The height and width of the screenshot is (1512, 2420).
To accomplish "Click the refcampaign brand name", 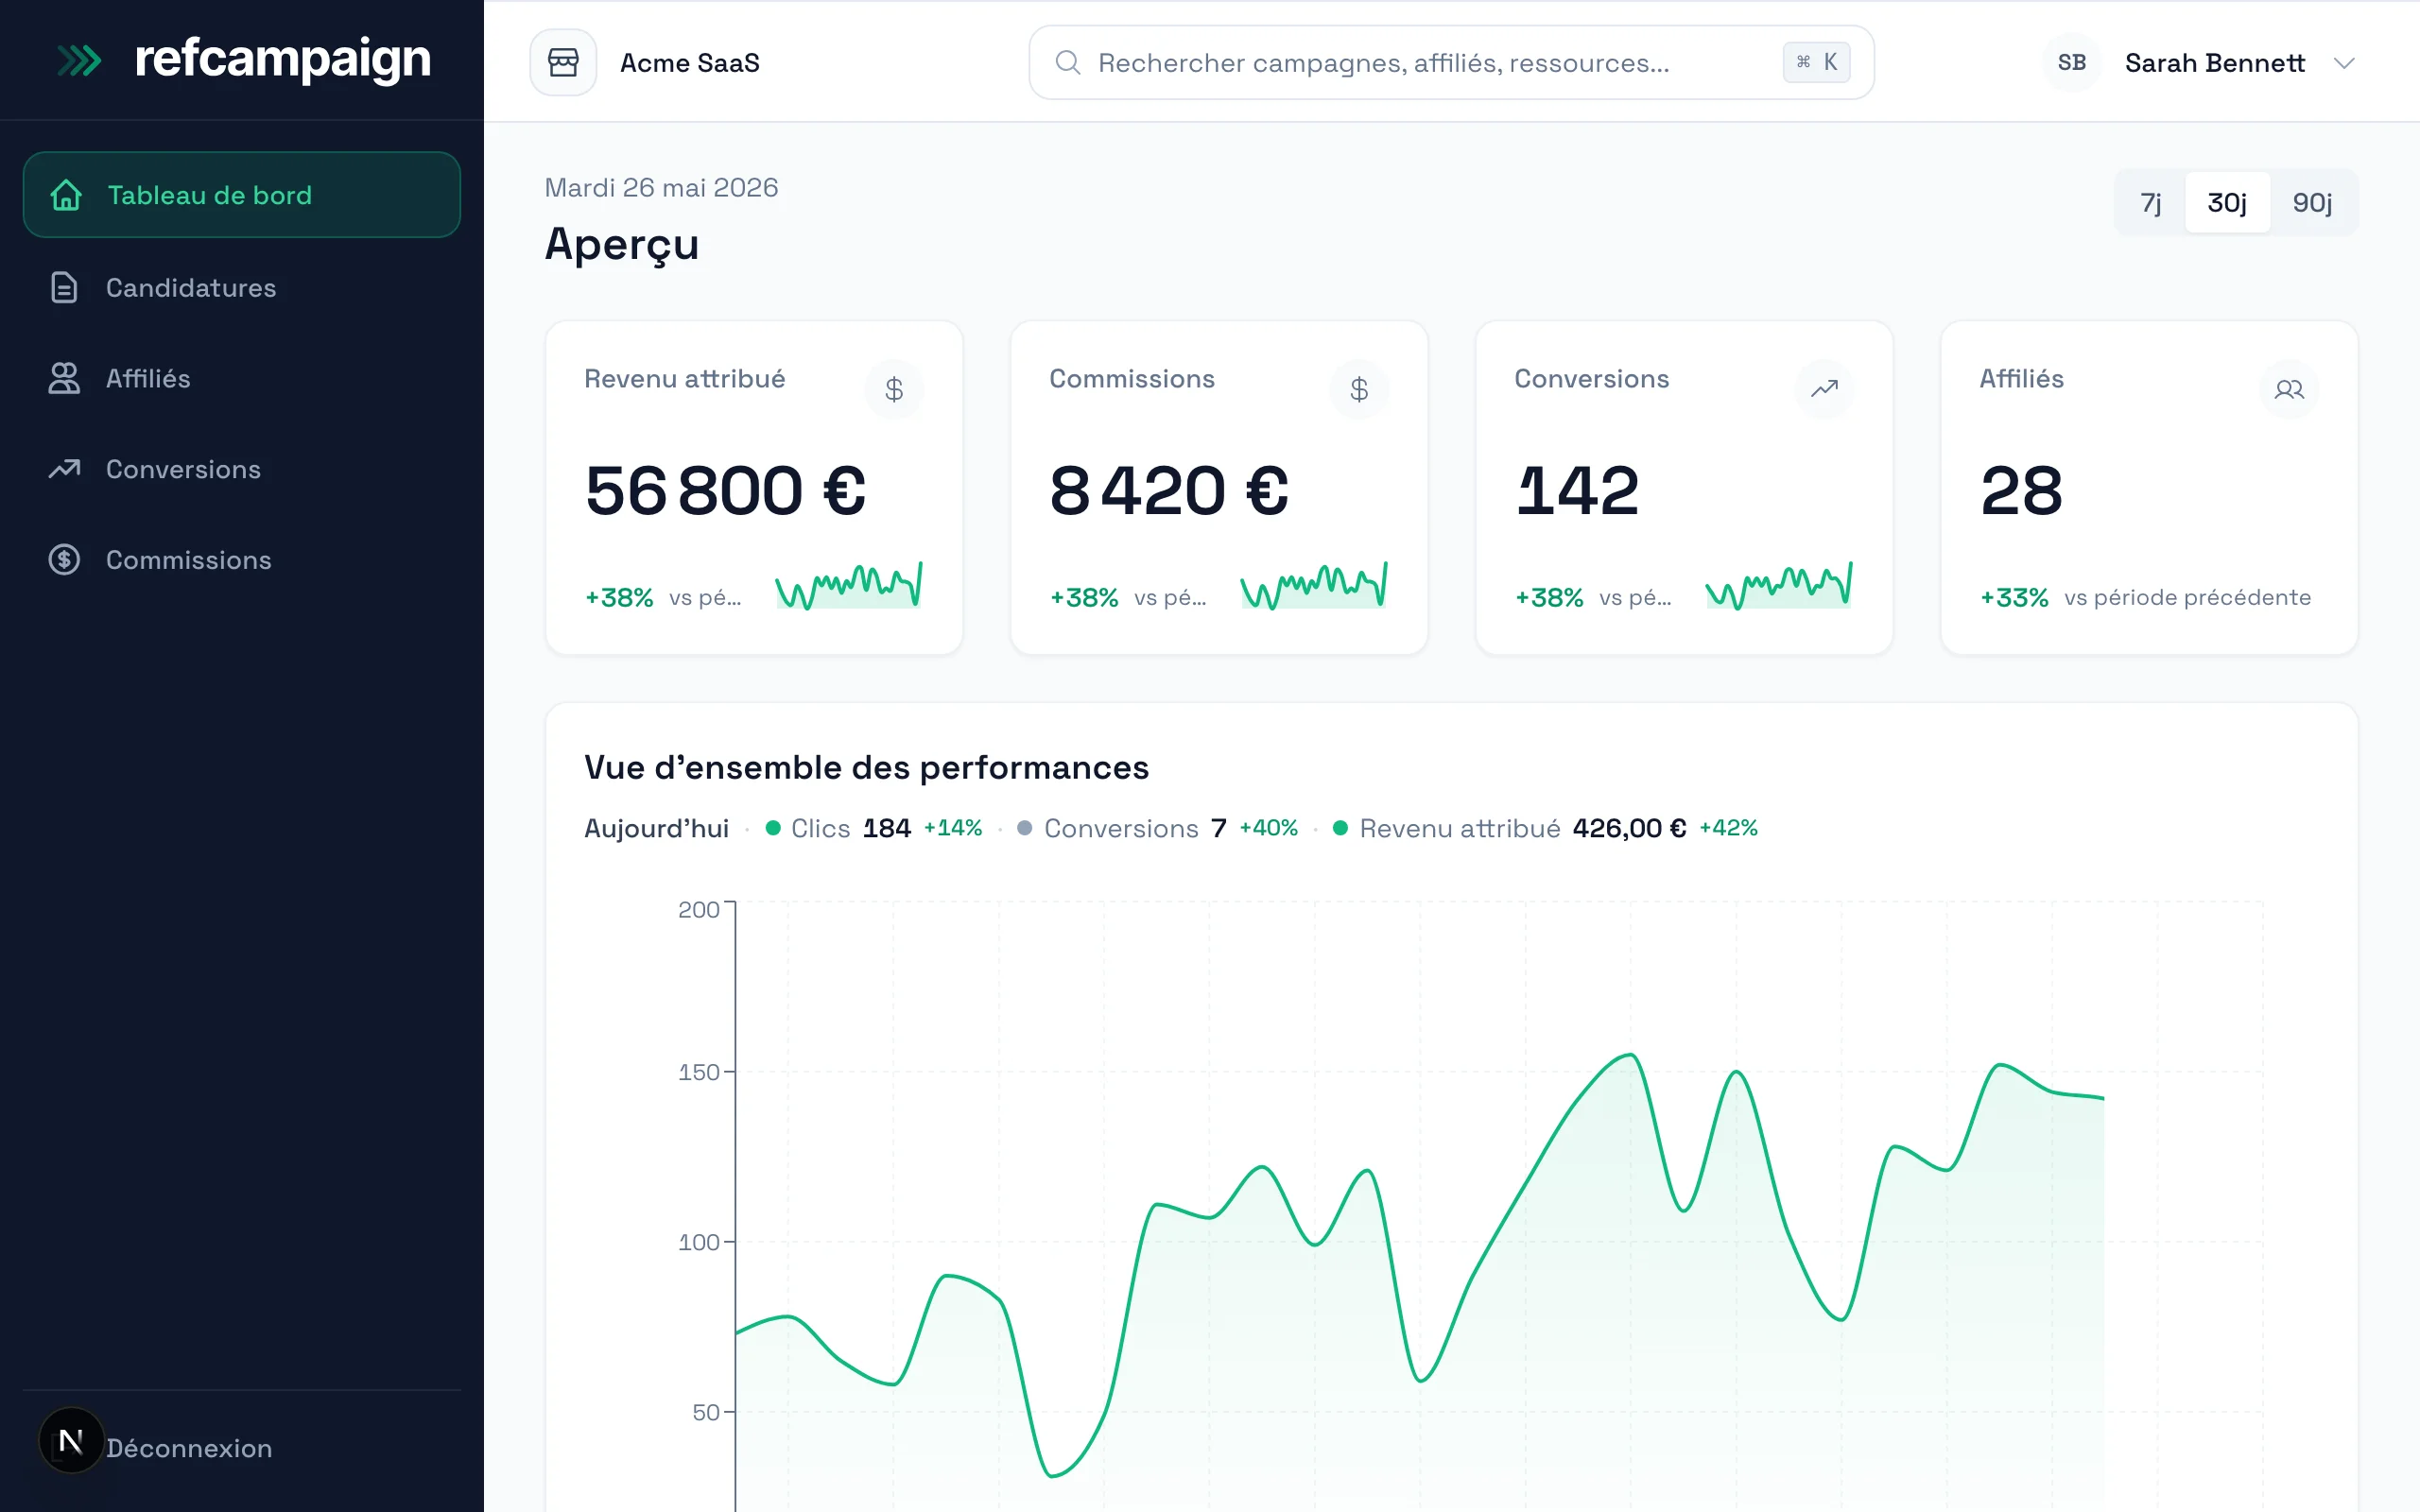I will click(283, 59).
